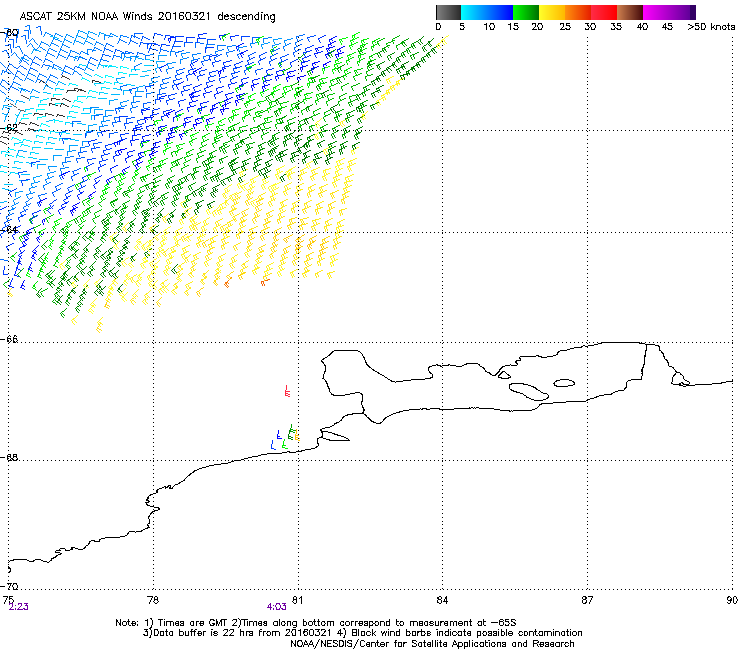Click the latitude label '-68'
The image size is (740, 650).
[9, 458]
